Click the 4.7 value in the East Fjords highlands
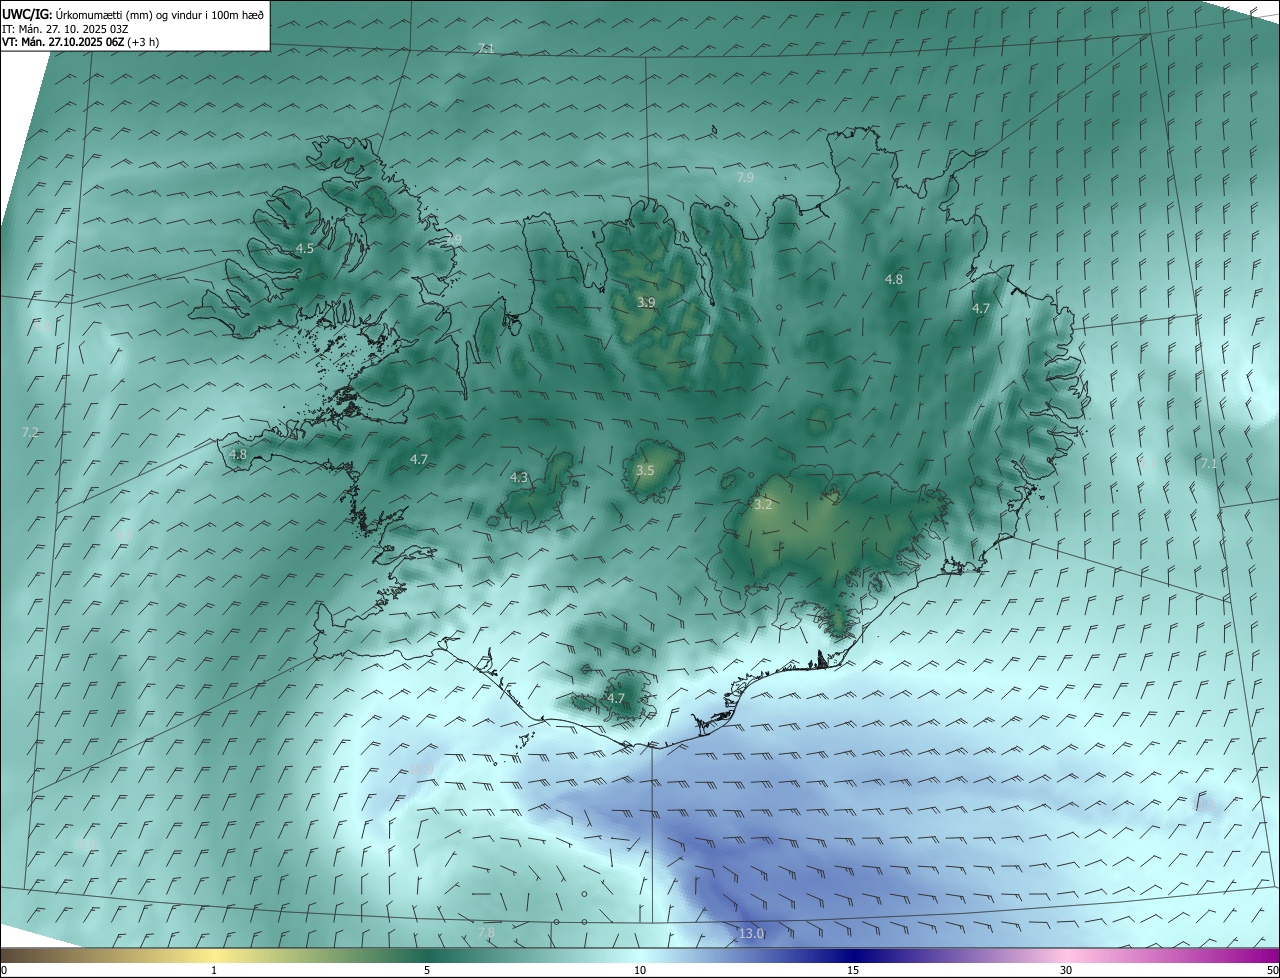 pos(981,309)
